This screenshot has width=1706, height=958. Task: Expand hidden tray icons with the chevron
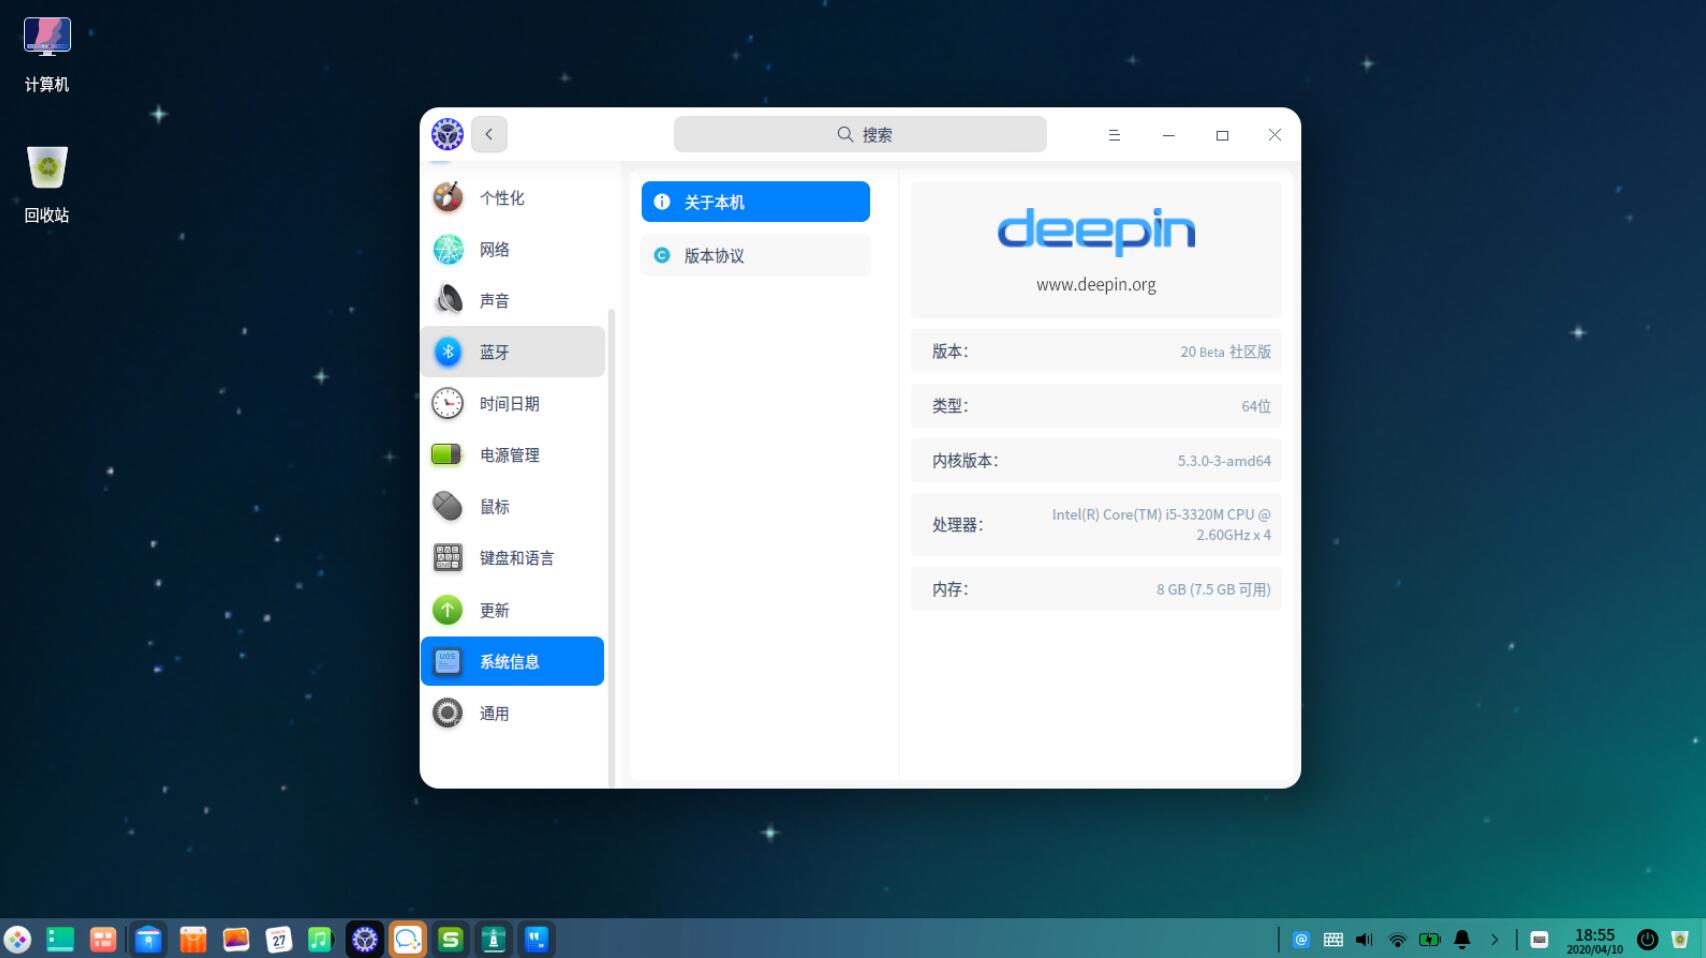[1495, 939]
